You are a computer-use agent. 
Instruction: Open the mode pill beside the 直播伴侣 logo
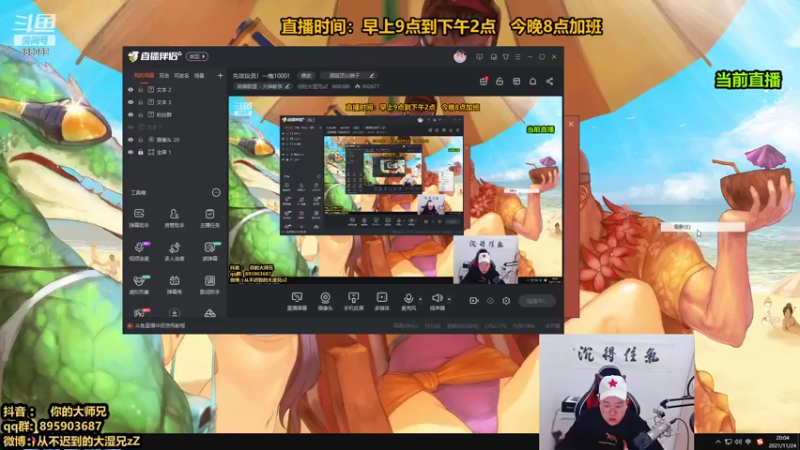pos(197,57)
